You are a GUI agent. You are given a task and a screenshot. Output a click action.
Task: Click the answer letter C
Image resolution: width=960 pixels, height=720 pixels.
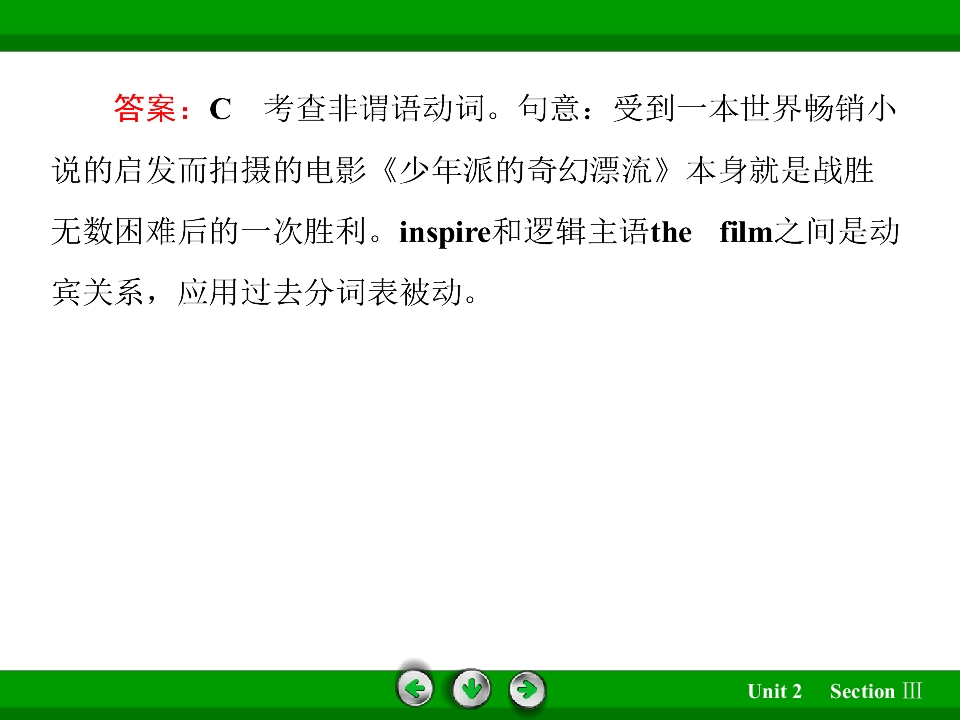point(220,110)
